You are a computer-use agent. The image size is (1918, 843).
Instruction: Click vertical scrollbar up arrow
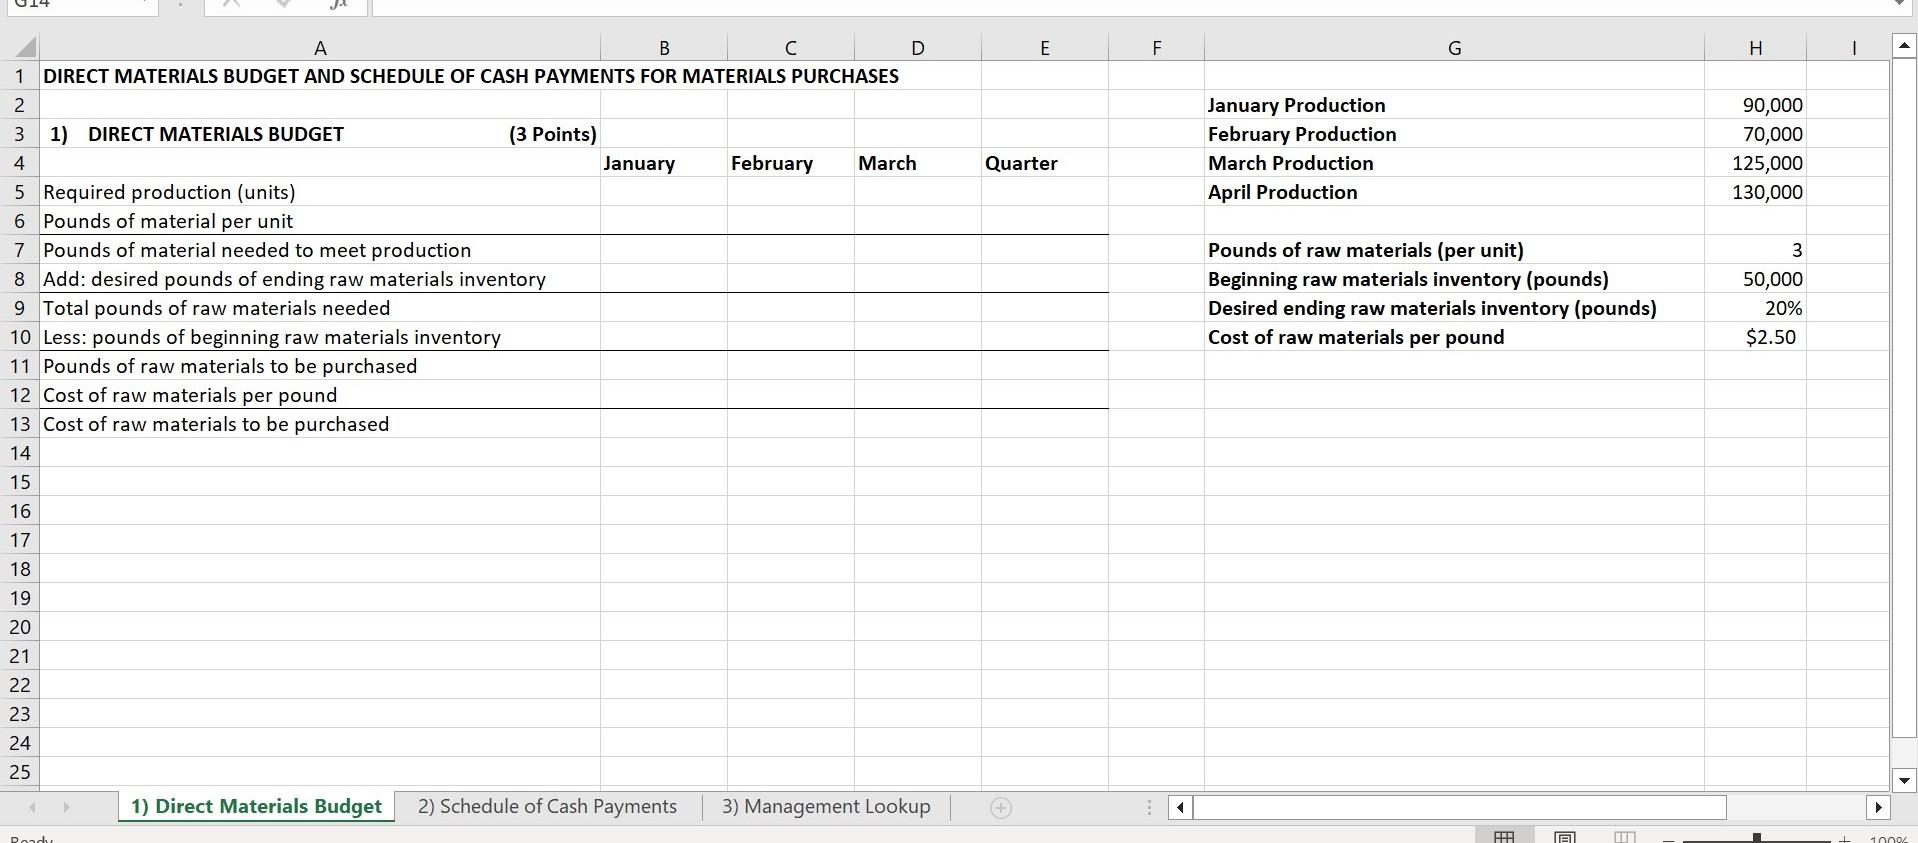click(x=1904, y=45)
